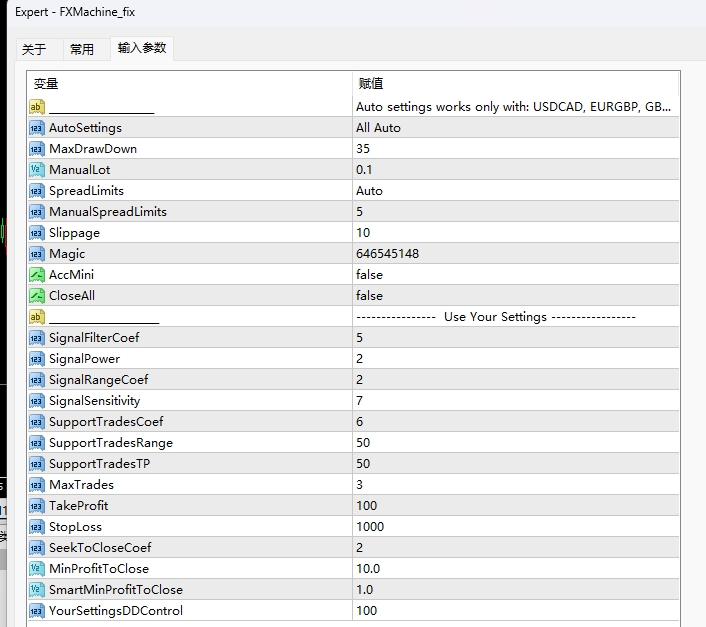
Task: Click the SmartMinProfitToClose double icon
Action: (37, 590)
